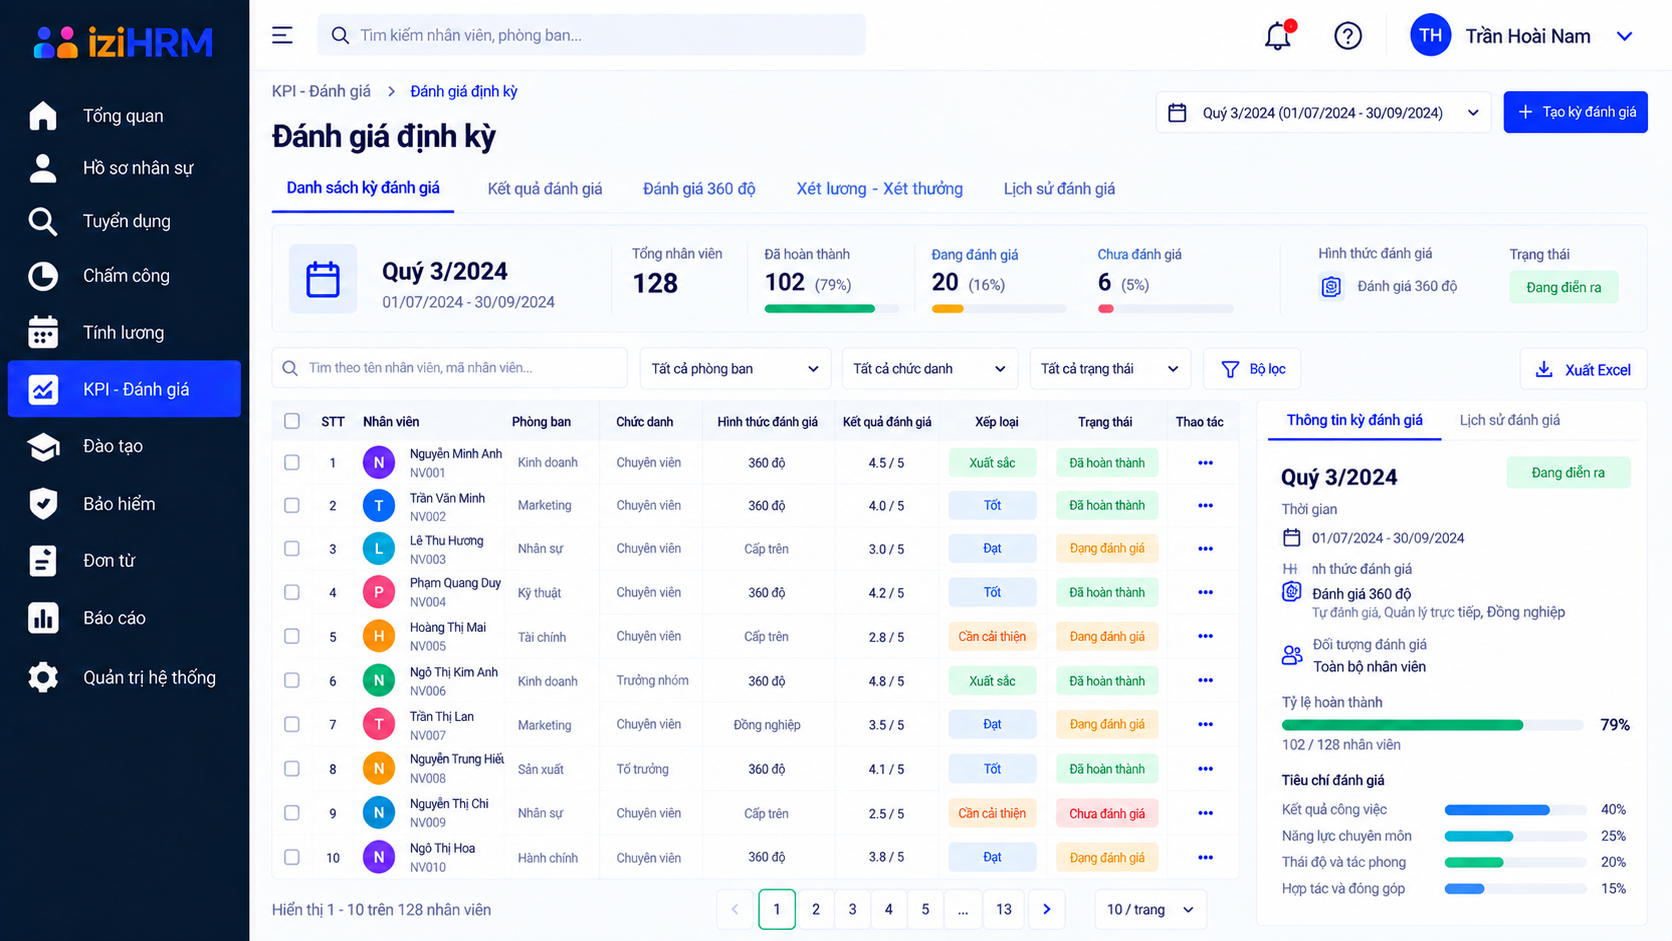Image resolution: width=1672 pixels, height=941 pixels.
Task: Open the Bộ lọc filter button
Action: pos(1253,369)
